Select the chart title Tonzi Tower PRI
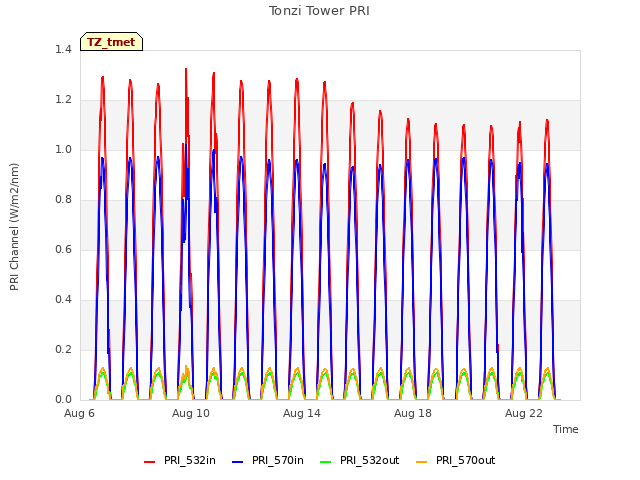The width and height of the screenshot is (640, 480). point(319,11)
